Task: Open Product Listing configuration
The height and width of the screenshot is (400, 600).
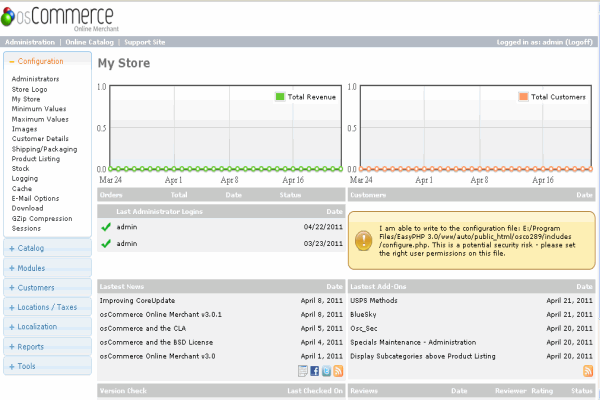Action: point(36,158)
